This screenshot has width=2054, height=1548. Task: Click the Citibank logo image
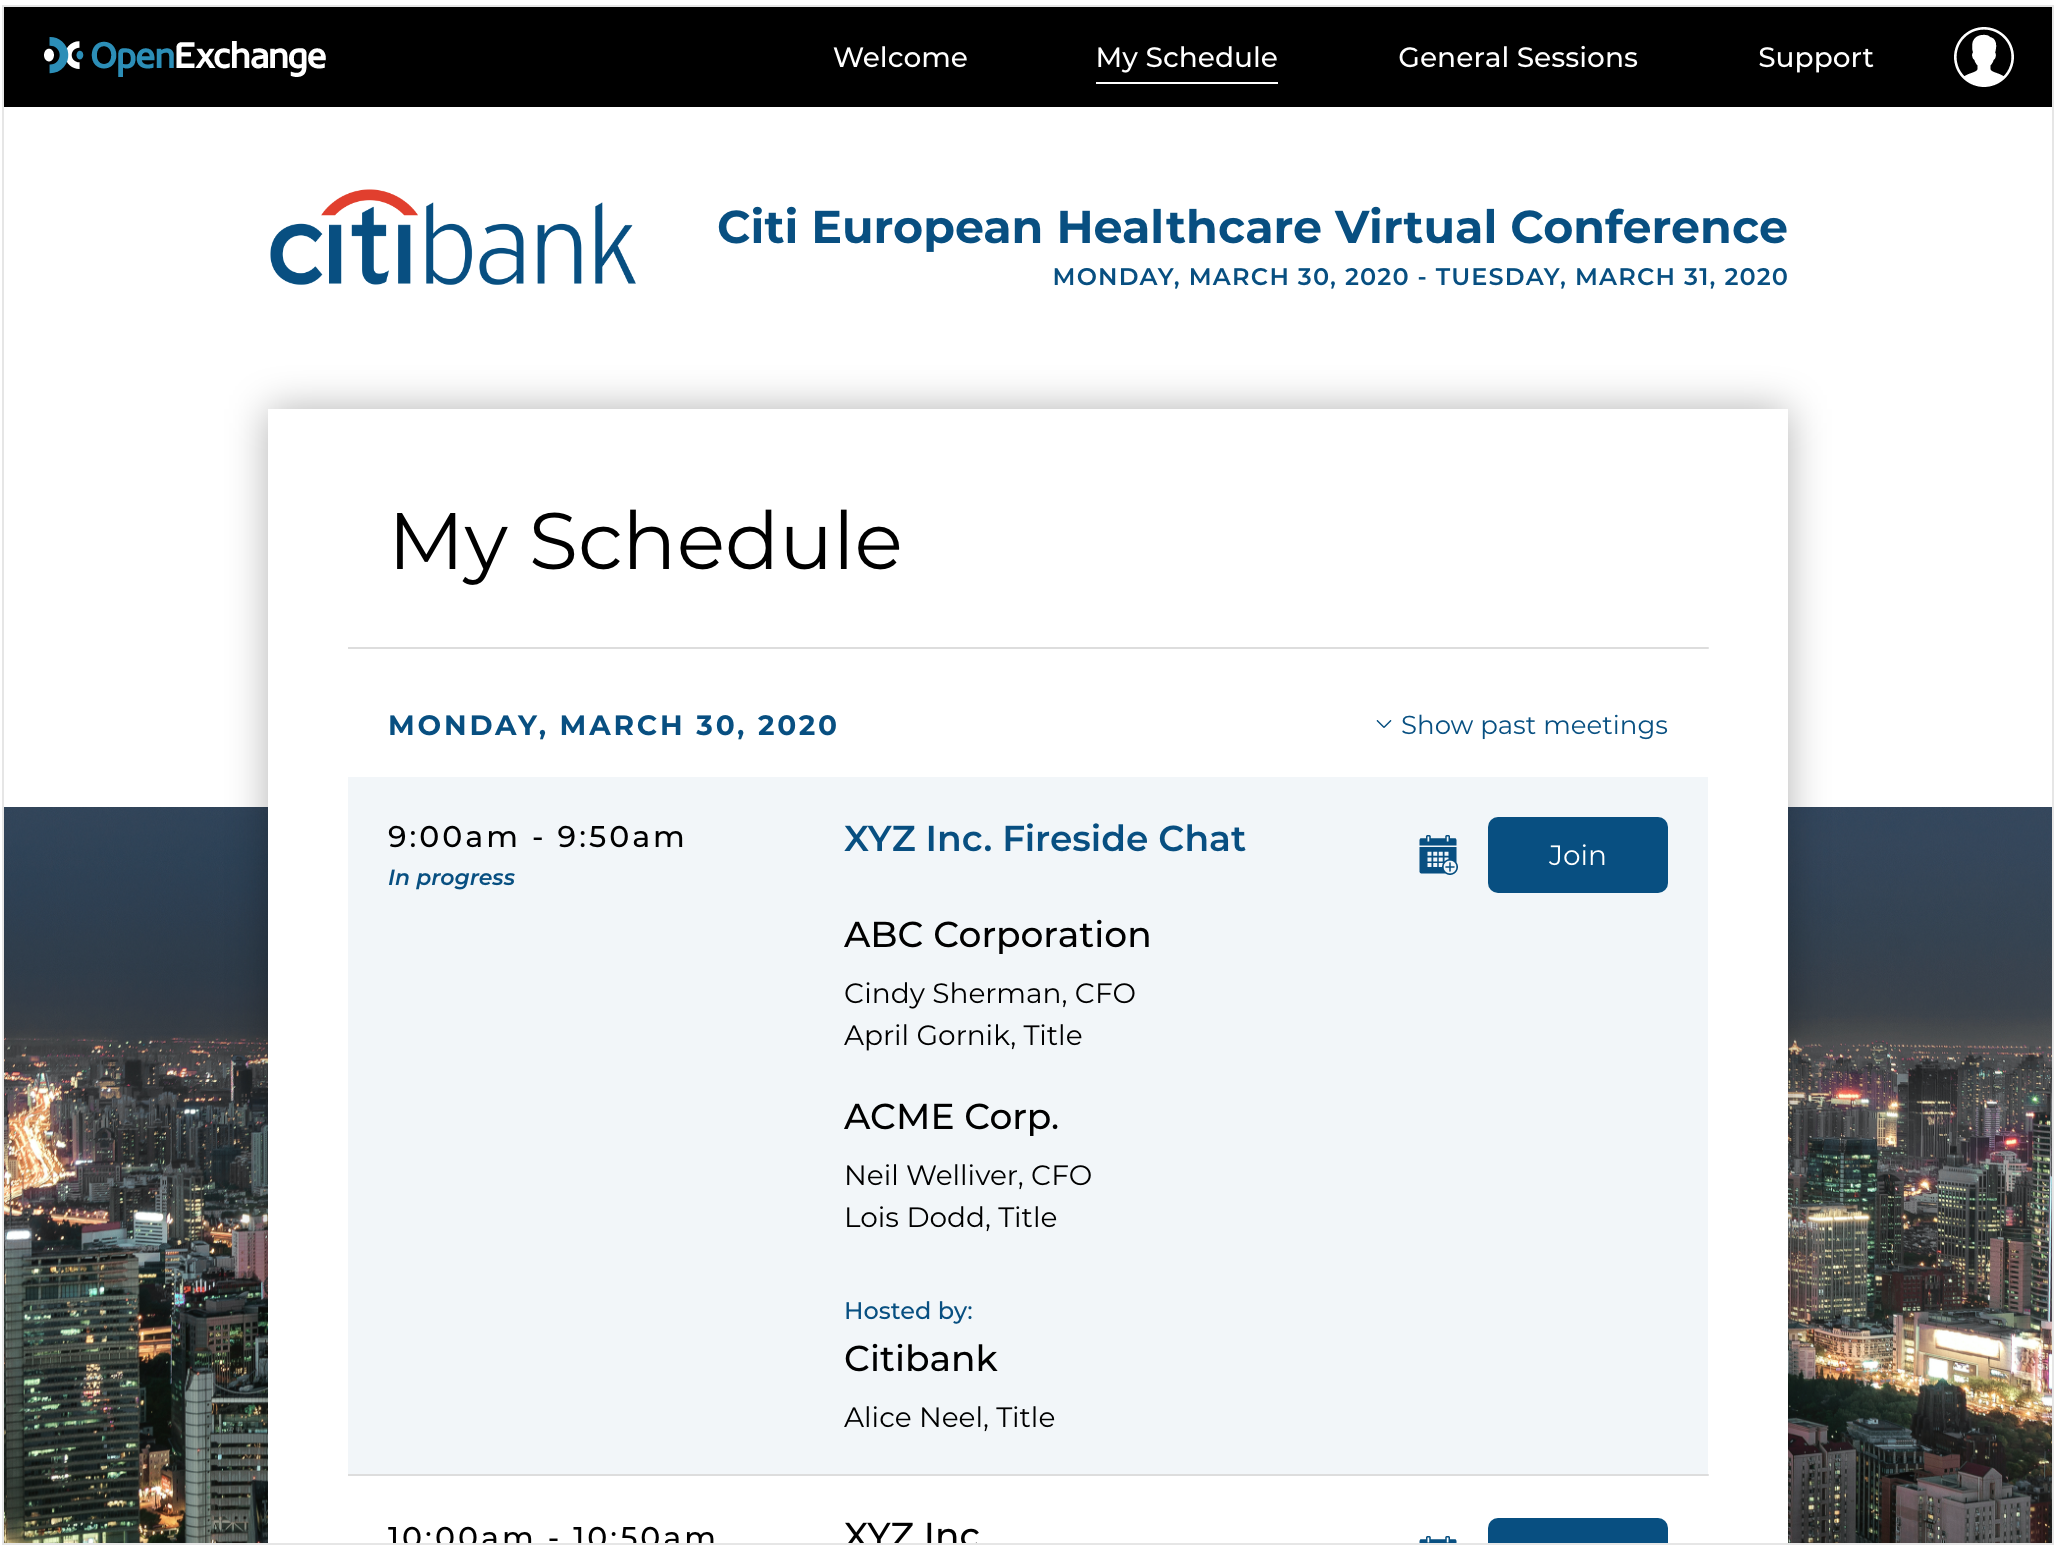(x=453, y=240)
